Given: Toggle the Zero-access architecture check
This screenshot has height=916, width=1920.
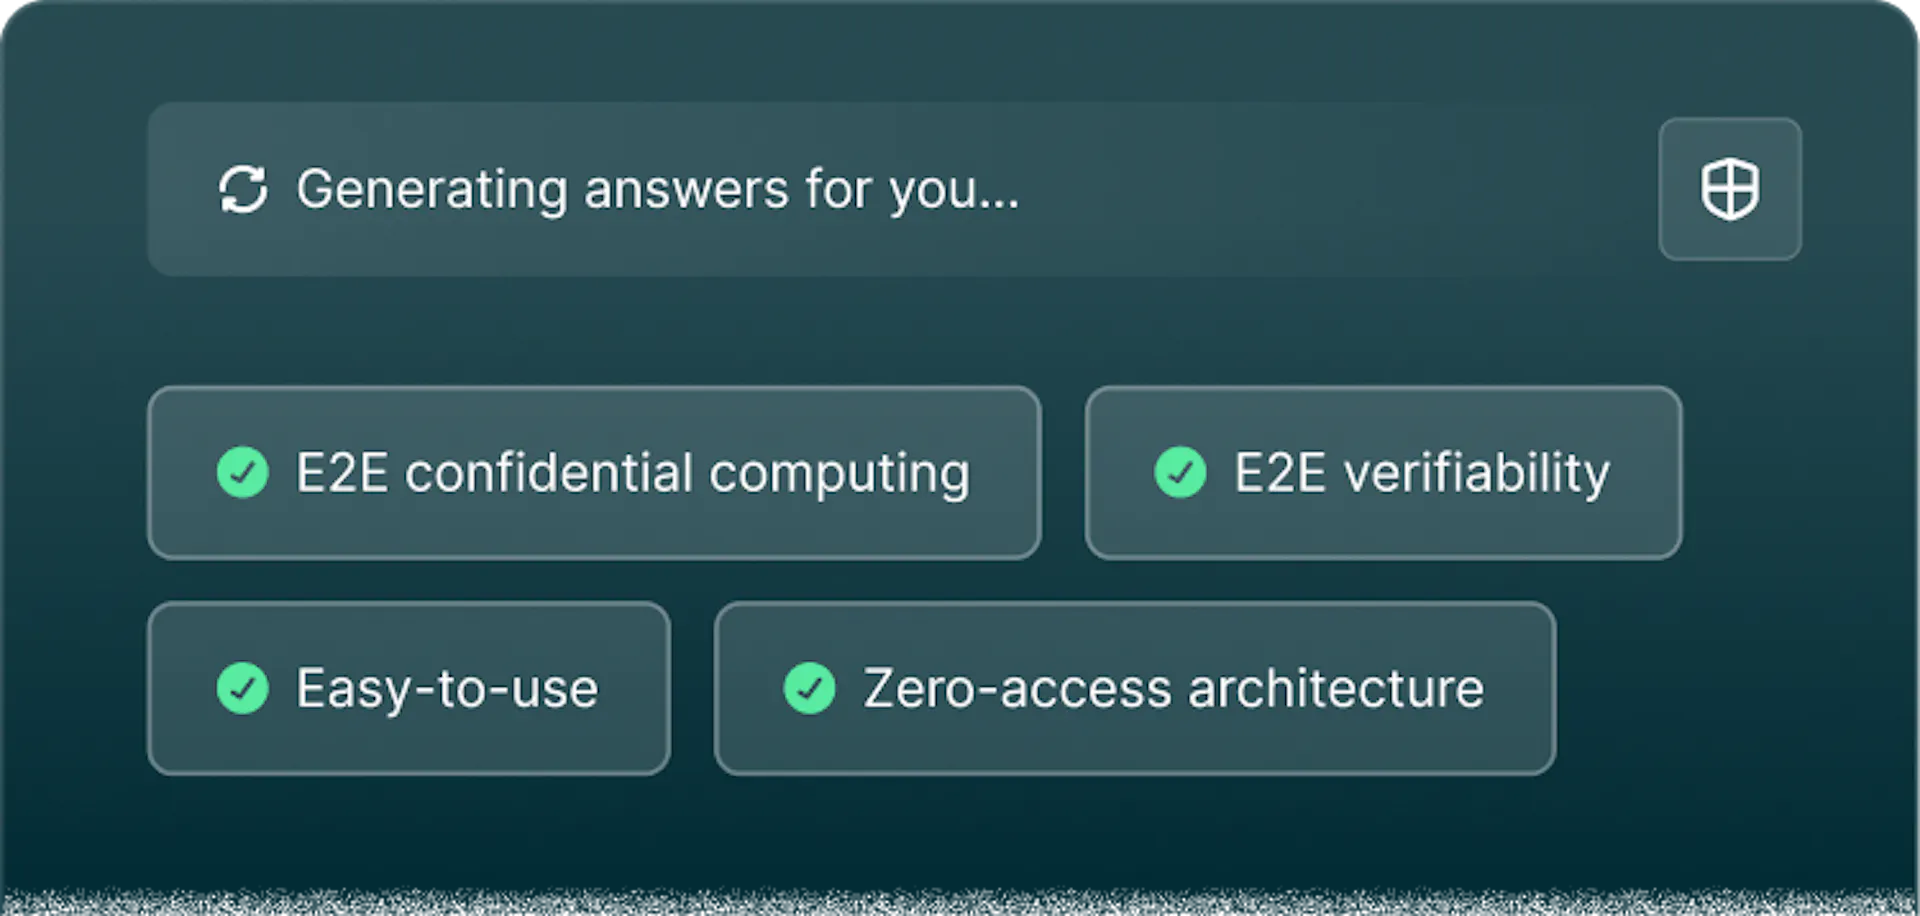Looking at the screenshot, I should pos(809,688).
